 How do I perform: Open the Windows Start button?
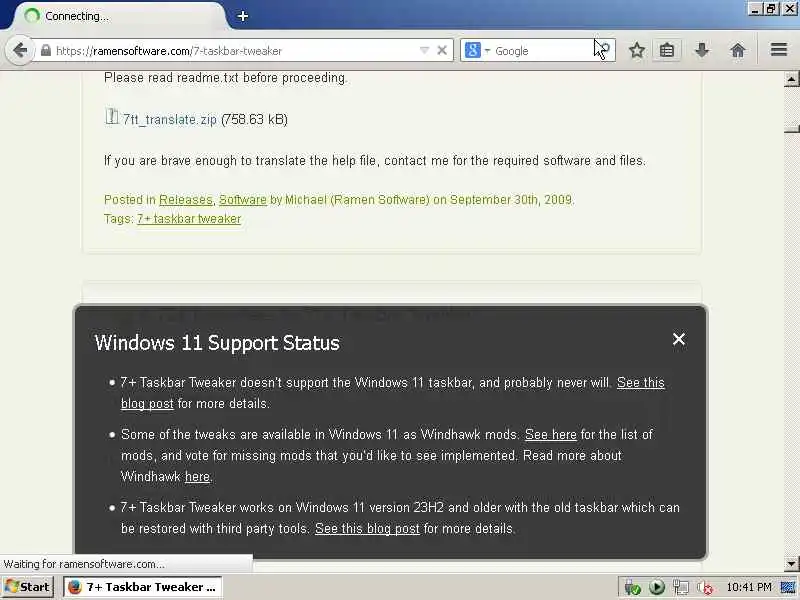28,587
